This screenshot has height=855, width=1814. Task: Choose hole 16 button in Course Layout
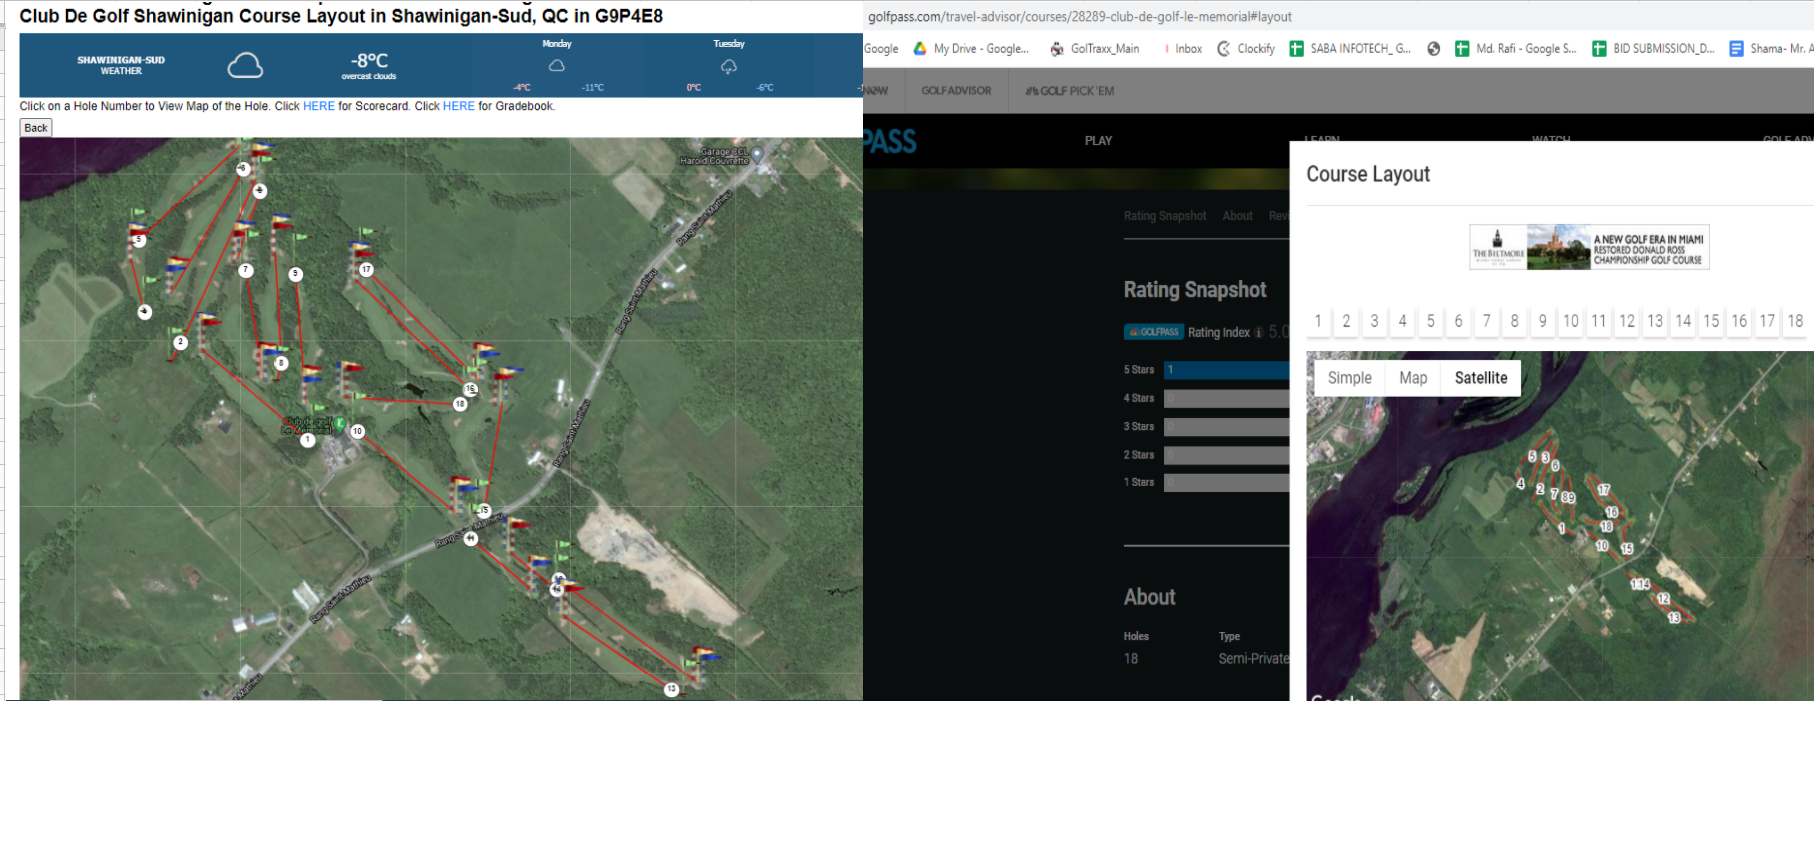click(1739, 321)
